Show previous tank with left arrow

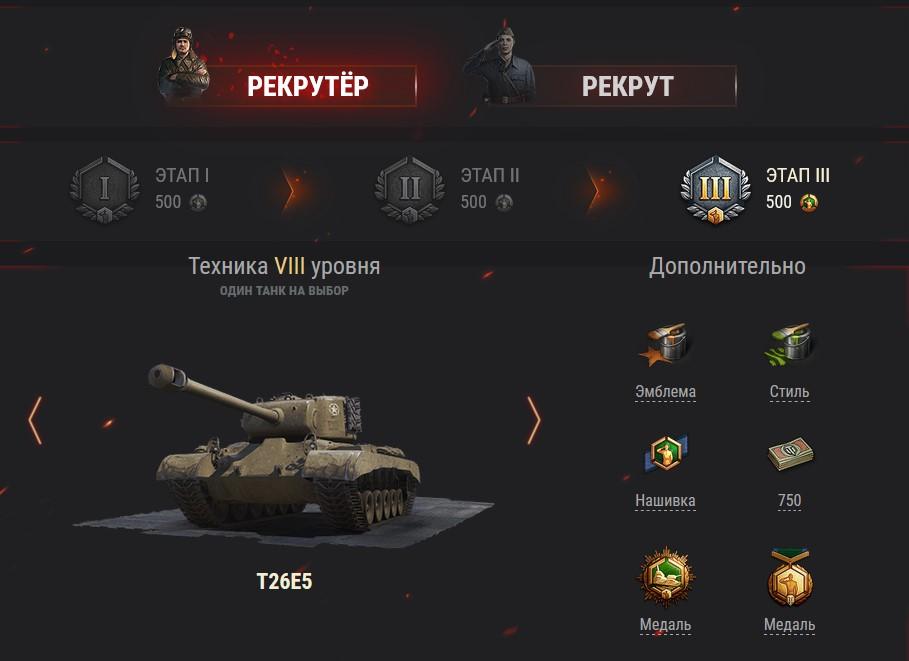point(35,420)
